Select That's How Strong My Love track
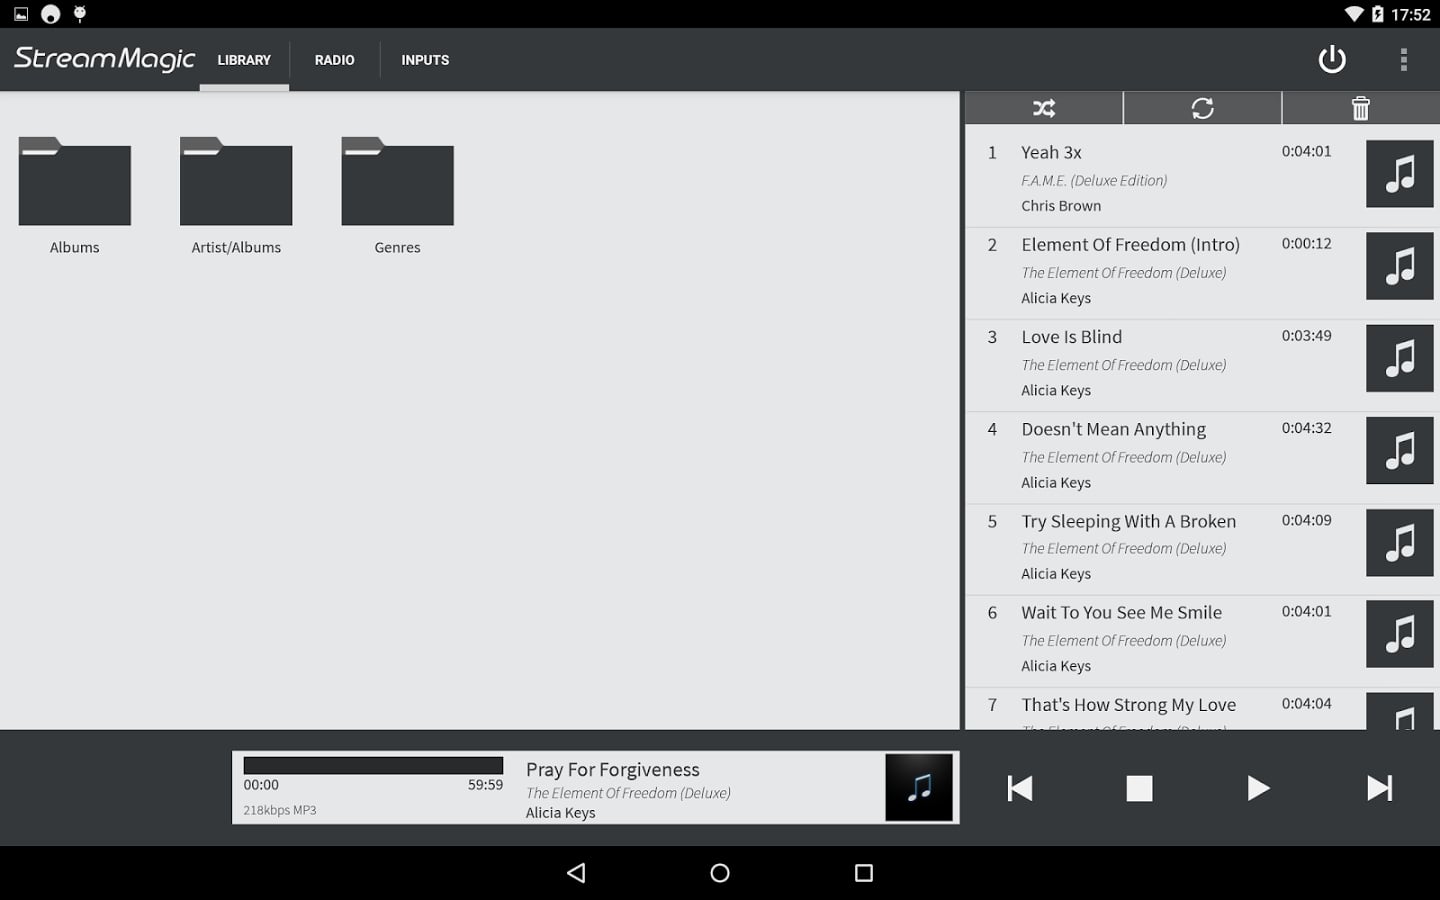 tap(1202, 709)
